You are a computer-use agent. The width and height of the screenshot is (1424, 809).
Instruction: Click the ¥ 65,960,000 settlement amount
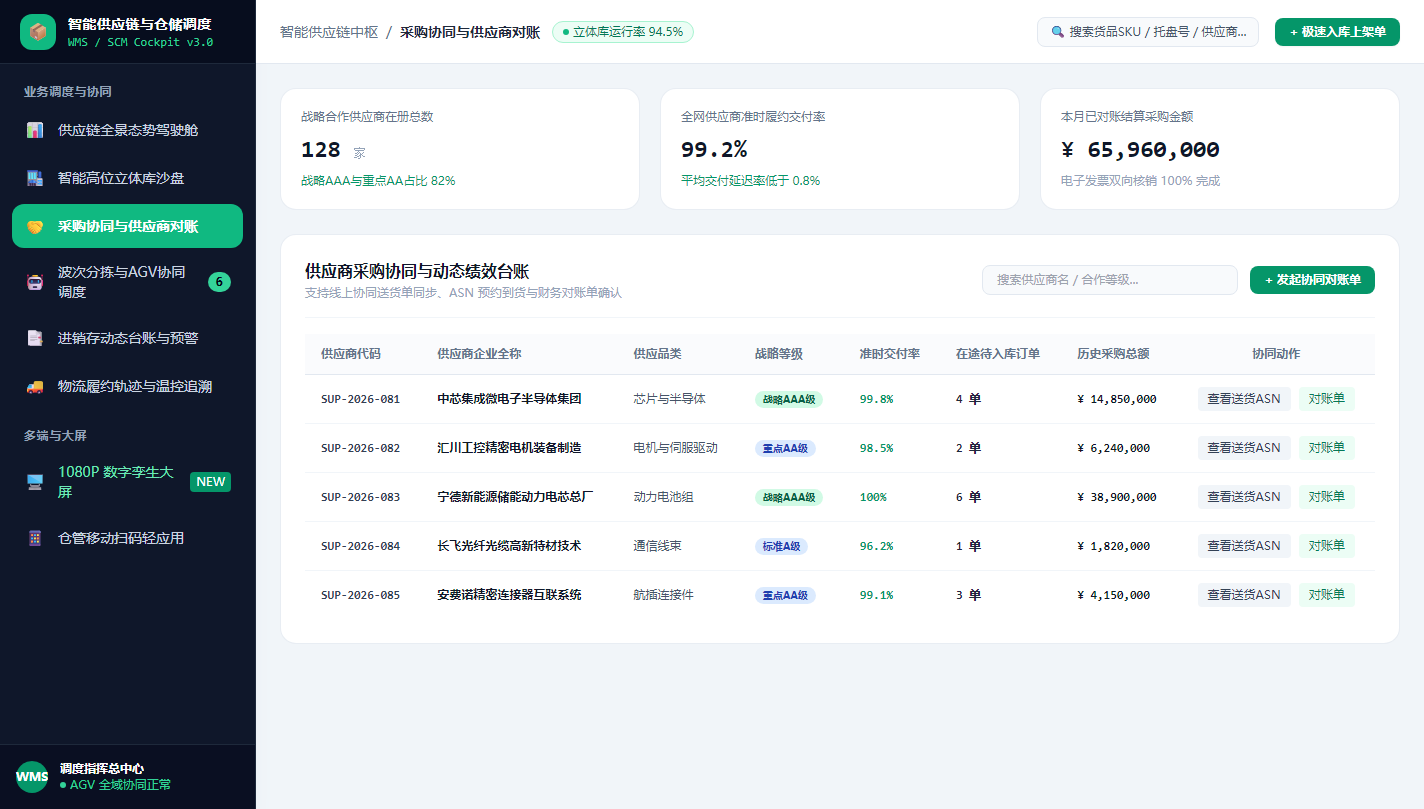1140,150
